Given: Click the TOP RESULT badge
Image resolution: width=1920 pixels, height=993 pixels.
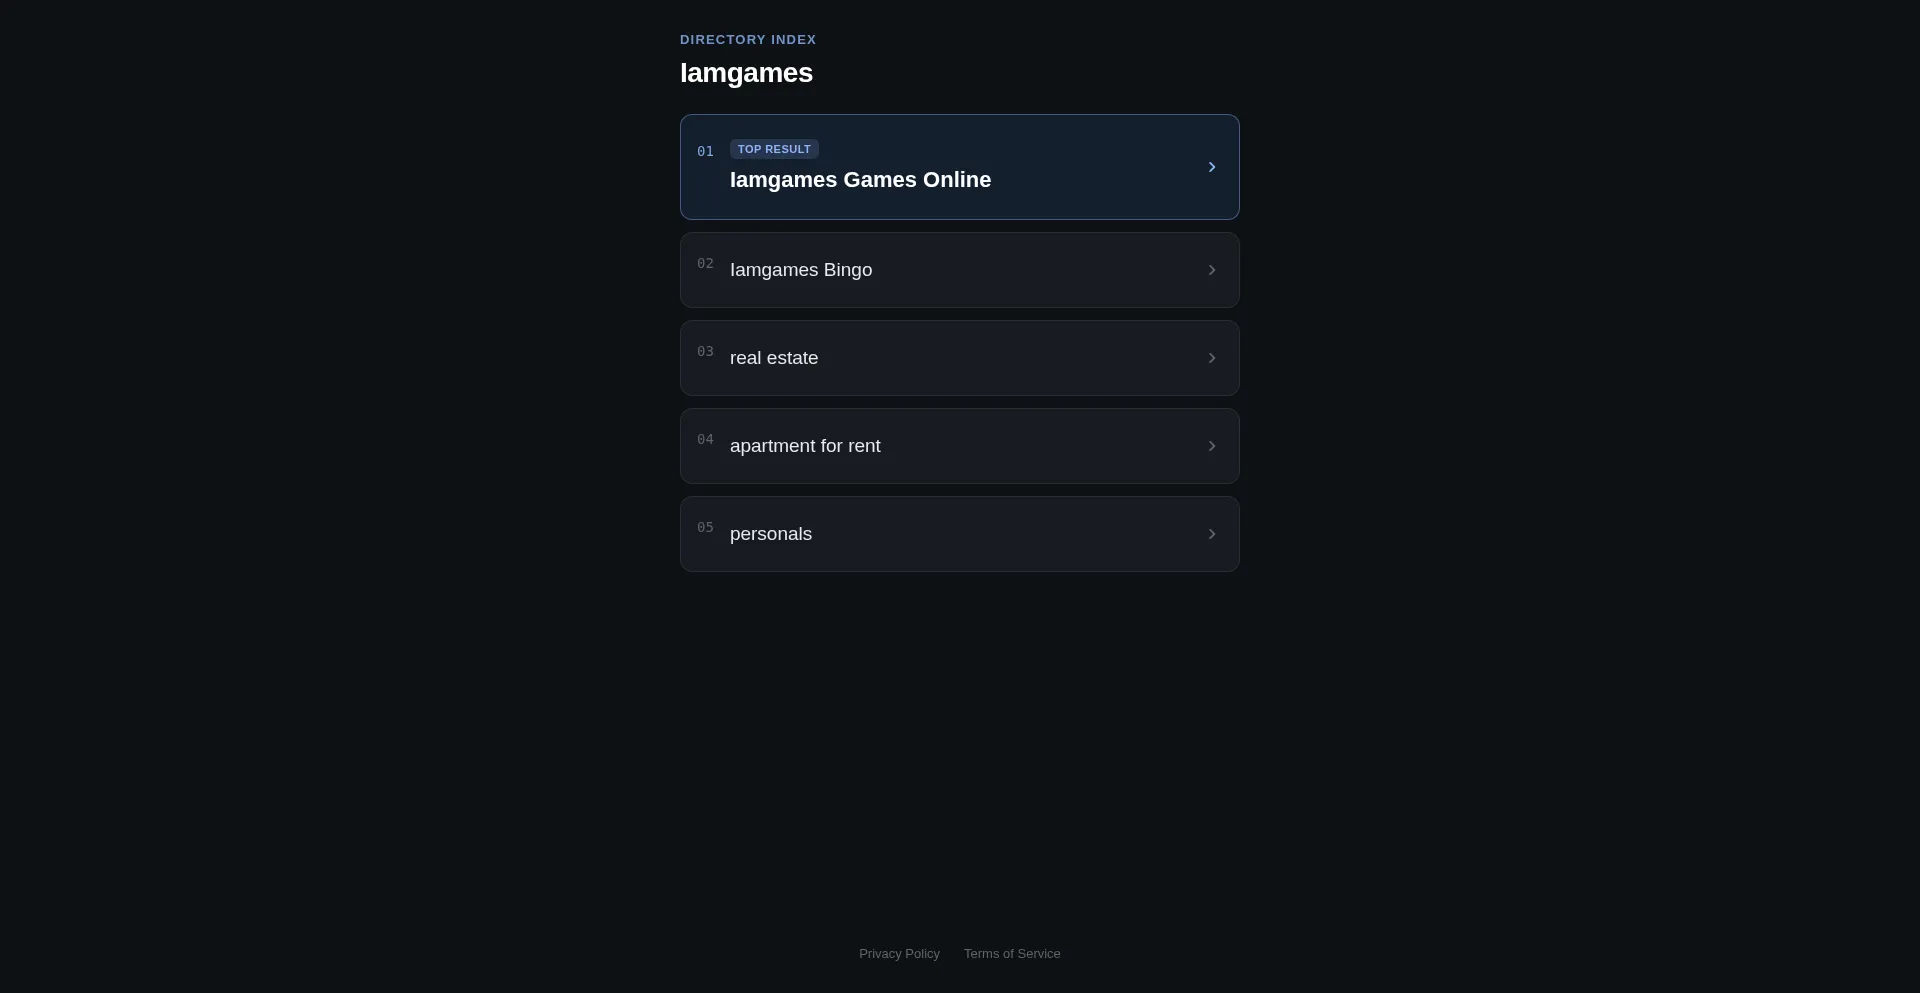Looking at the screenshot, I should pyautogui.click(x=774, y=149).
